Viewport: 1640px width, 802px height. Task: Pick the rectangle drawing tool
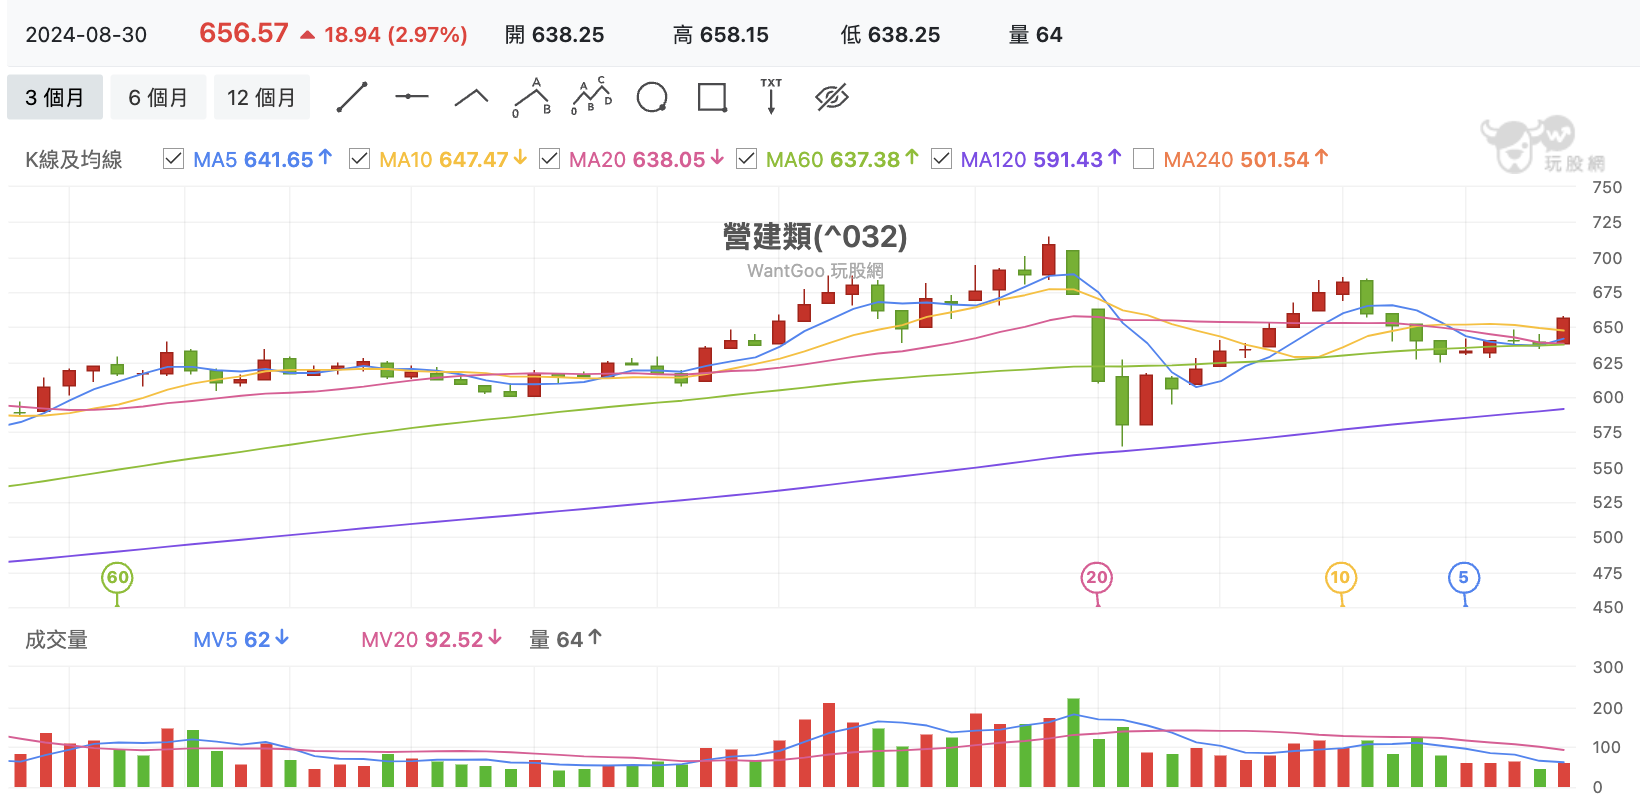tap(712, 97)
